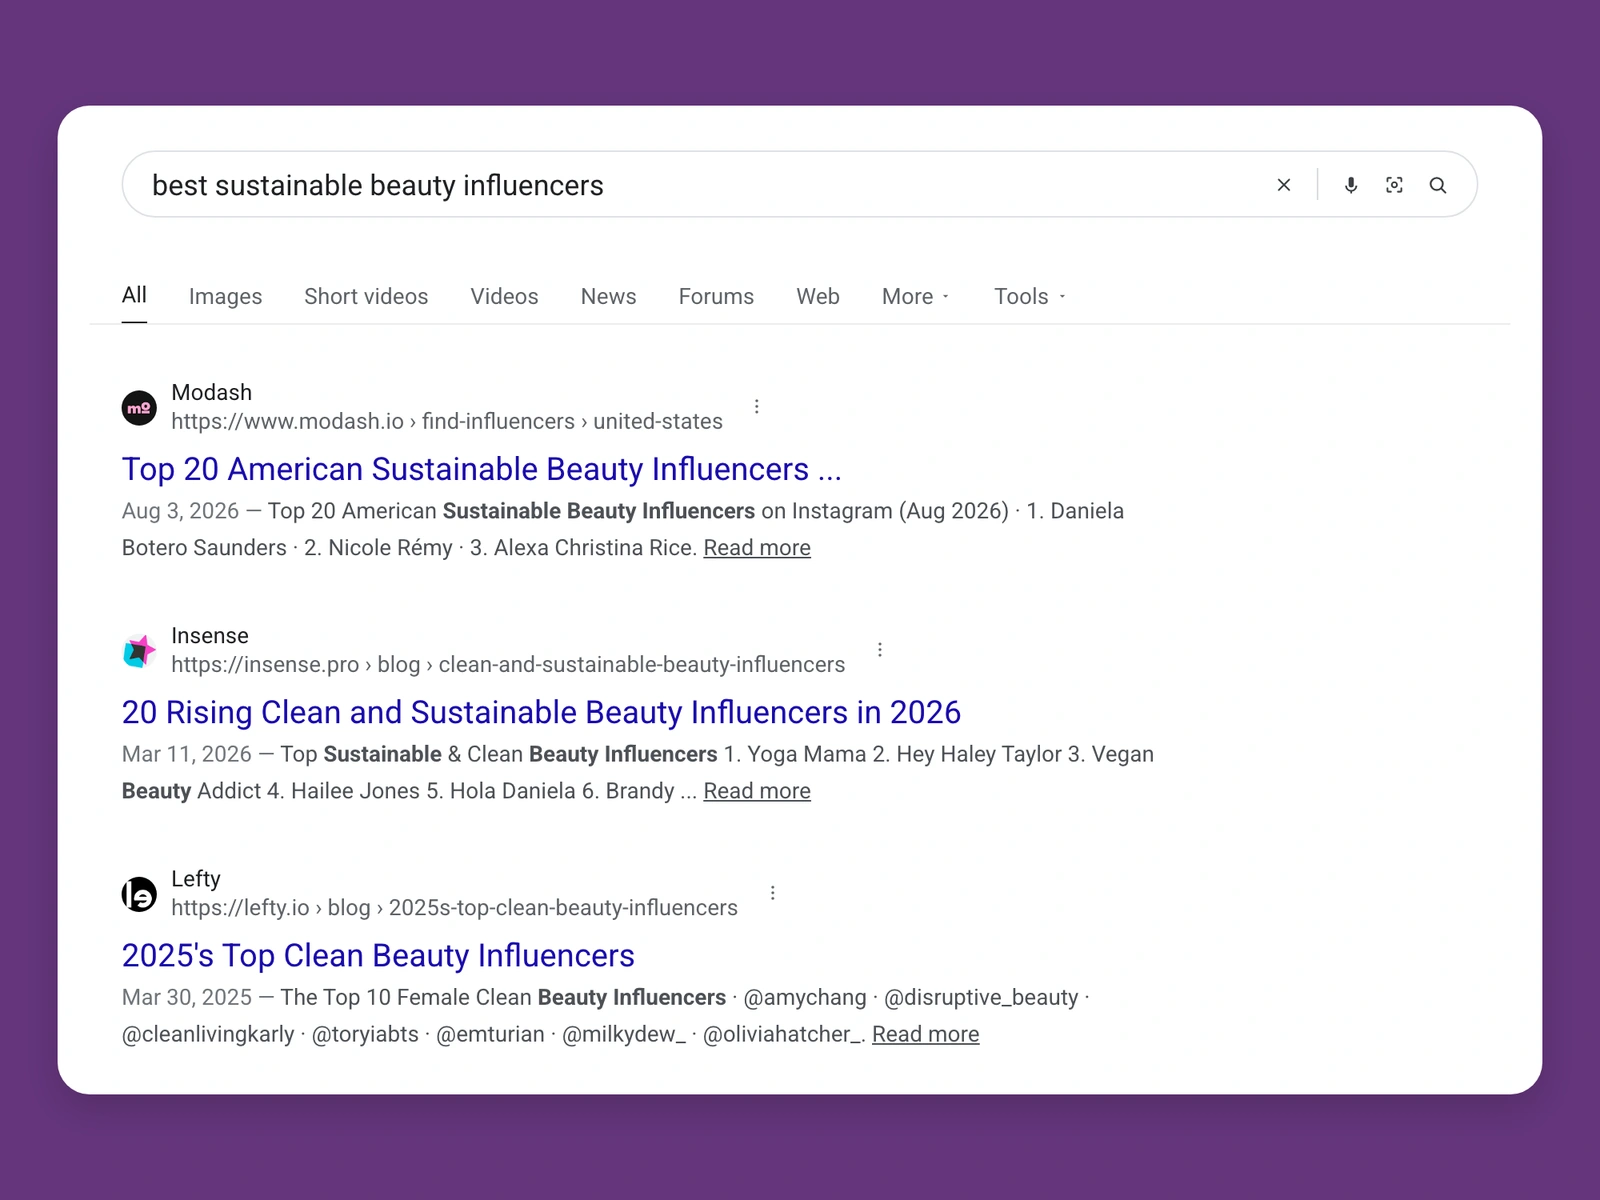This screenshot has height=1200, width=1600.
Task: Switch to the Short videos tab
Action: pos(366,296)
